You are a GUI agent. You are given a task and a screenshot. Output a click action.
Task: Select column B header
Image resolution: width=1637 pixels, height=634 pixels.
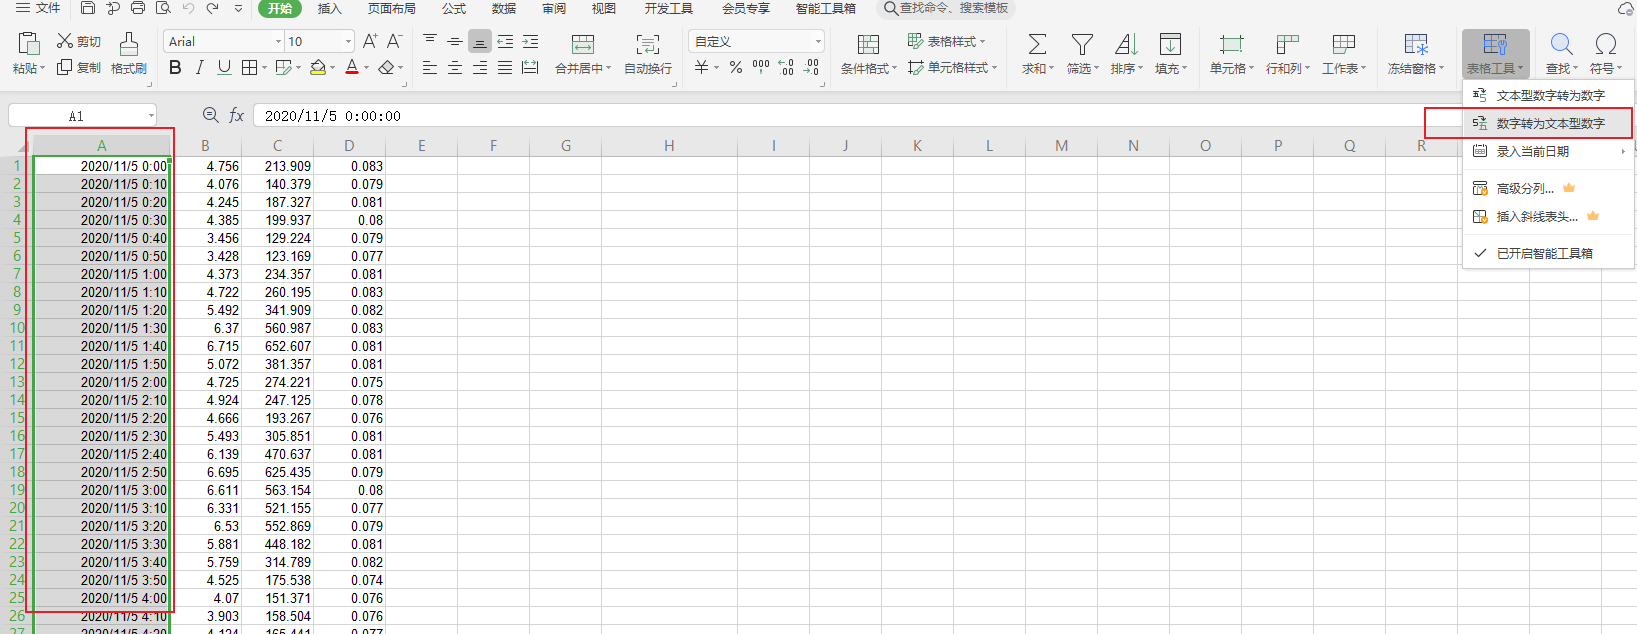click(206, 146)
